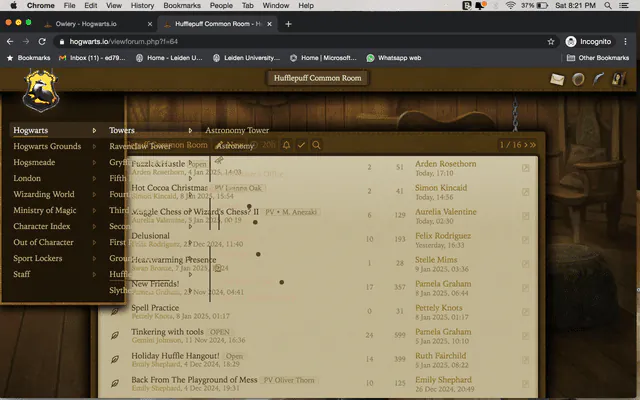The image size is (640, 400).
Task: Open Delusional topic
Action: click(x=150, y=236)
